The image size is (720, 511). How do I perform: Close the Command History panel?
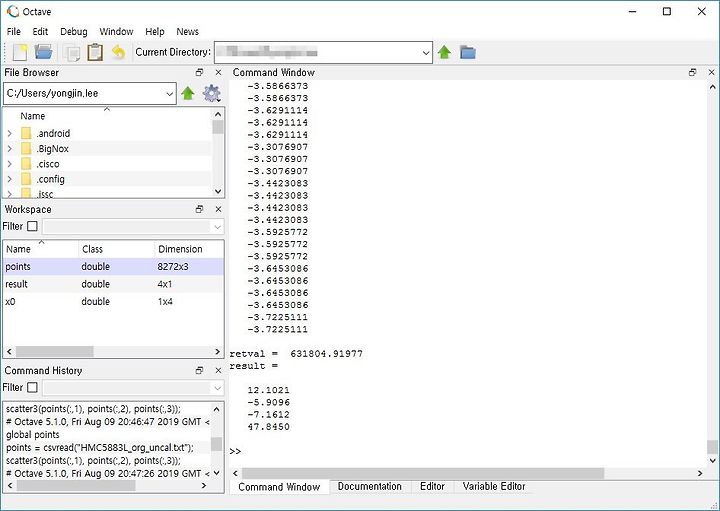[x=218, y=371]
